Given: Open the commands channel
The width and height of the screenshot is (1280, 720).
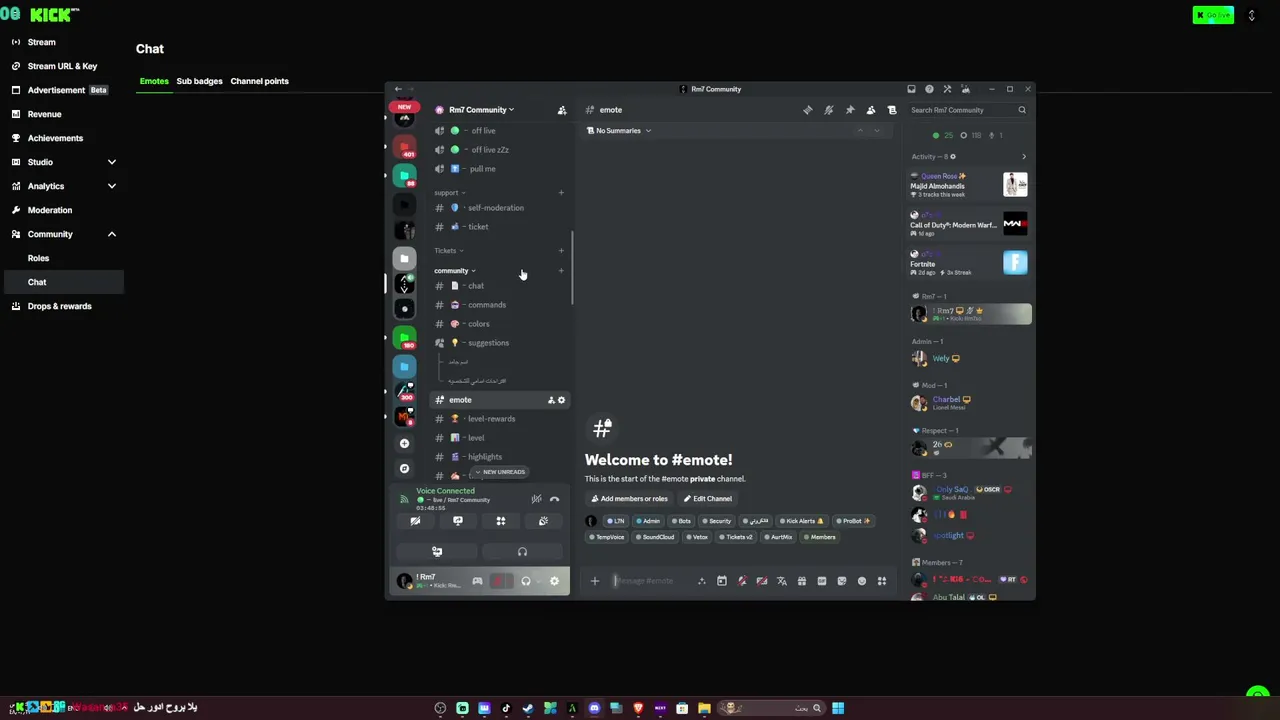Looking at the screenshot, I should click(500, 305).
